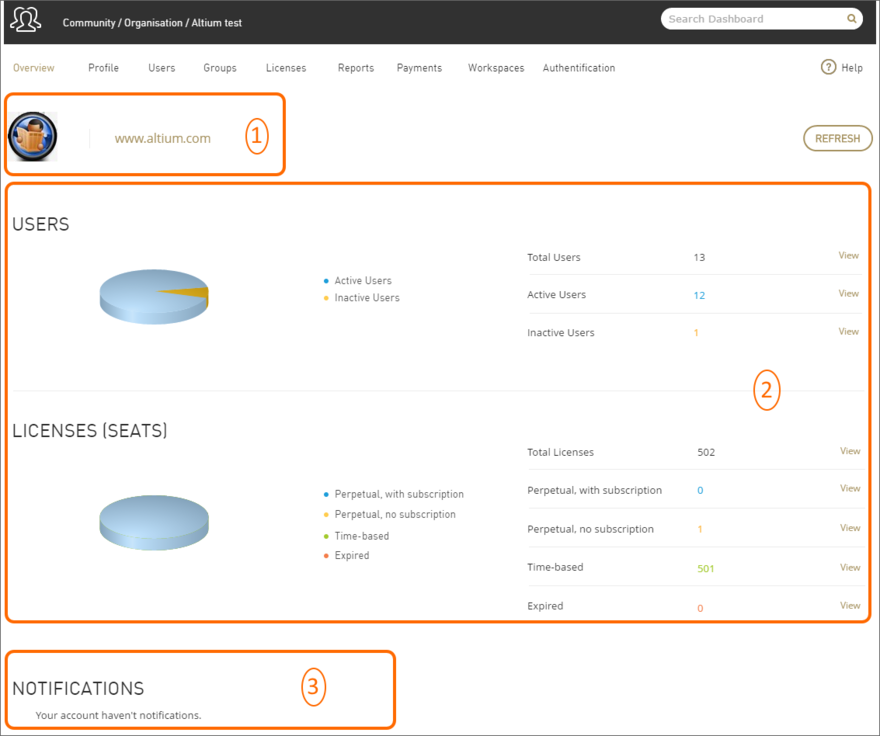This screenshot has width=880, height=736.
Task: Switch to the Profile tab
Action: pos(103,67)
